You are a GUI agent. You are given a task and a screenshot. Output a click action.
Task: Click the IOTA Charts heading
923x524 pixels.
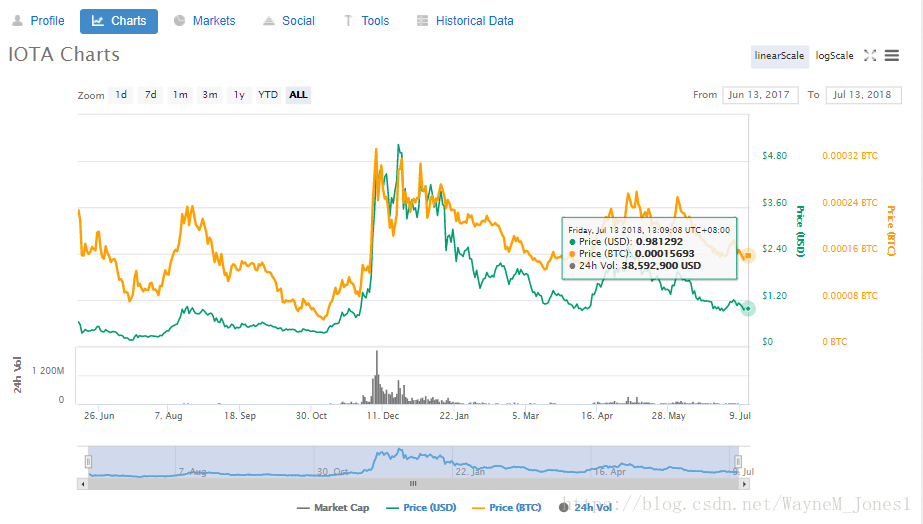(64, 54)
